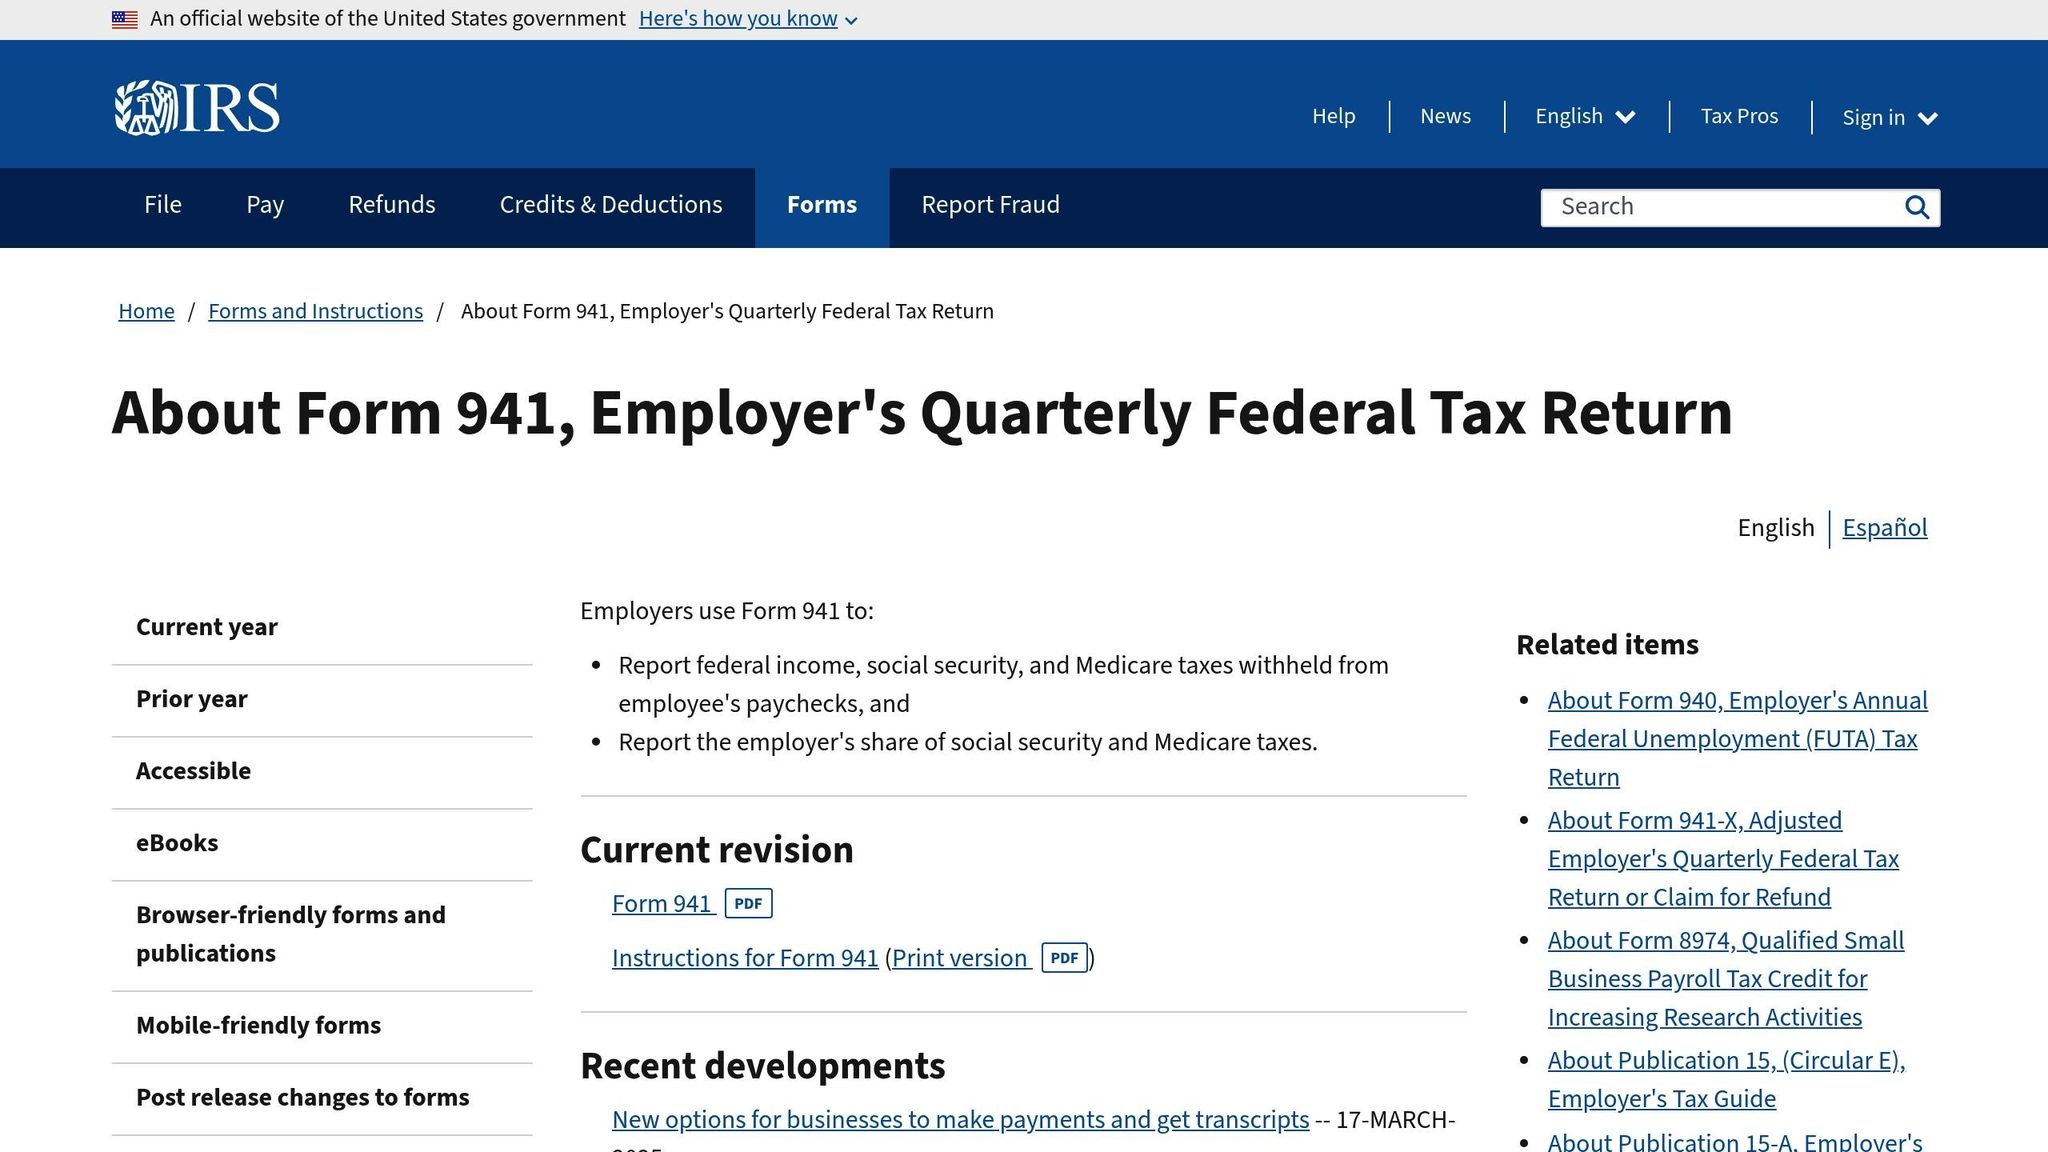Click the PDF badge next to Form 941
This screenshot has height=1152, width=2048.
click(x=748, y=903)
